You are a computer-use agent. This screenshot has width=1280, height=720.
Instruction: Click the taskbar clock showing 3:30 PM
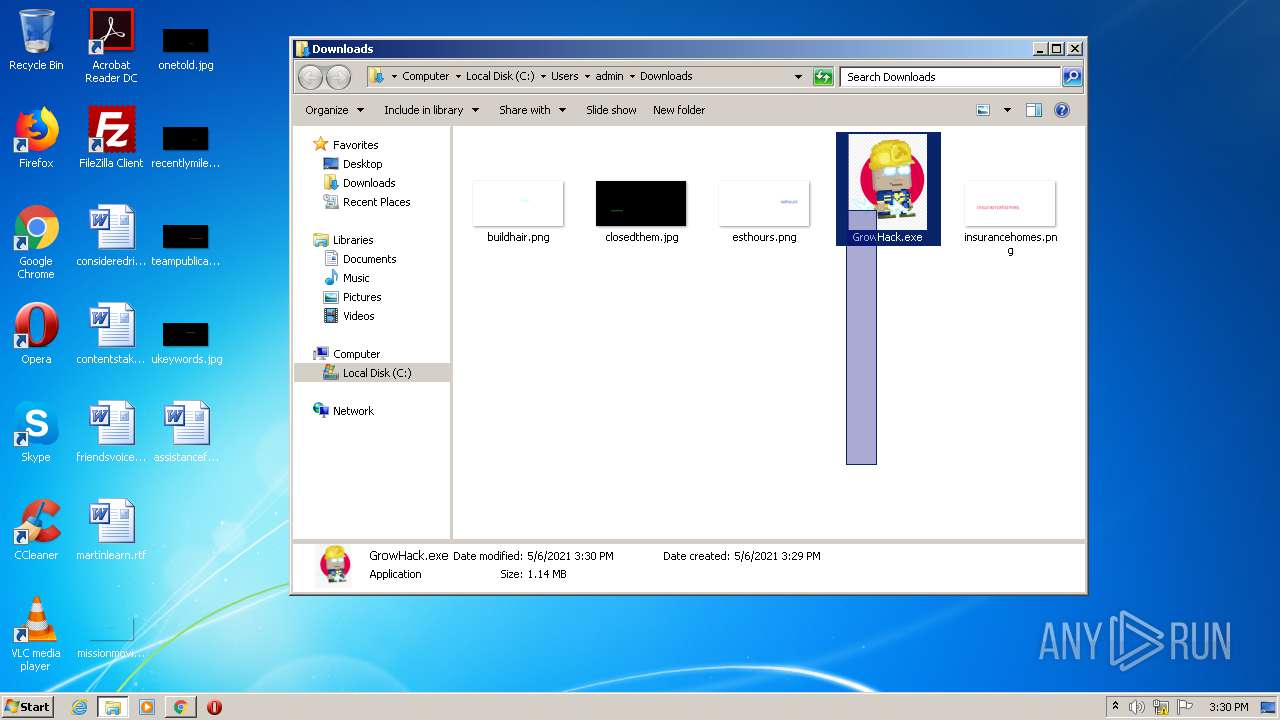pyautogui.click(x=1228, y=707)
